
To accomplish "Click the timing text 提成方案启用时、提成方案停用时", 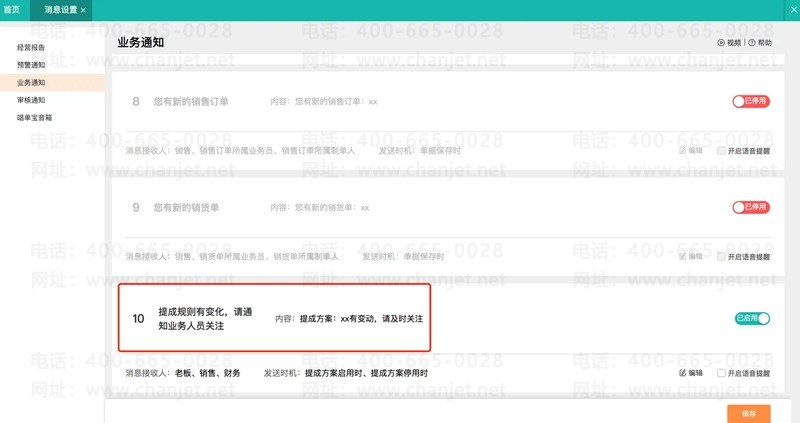I will click(366, 373).
